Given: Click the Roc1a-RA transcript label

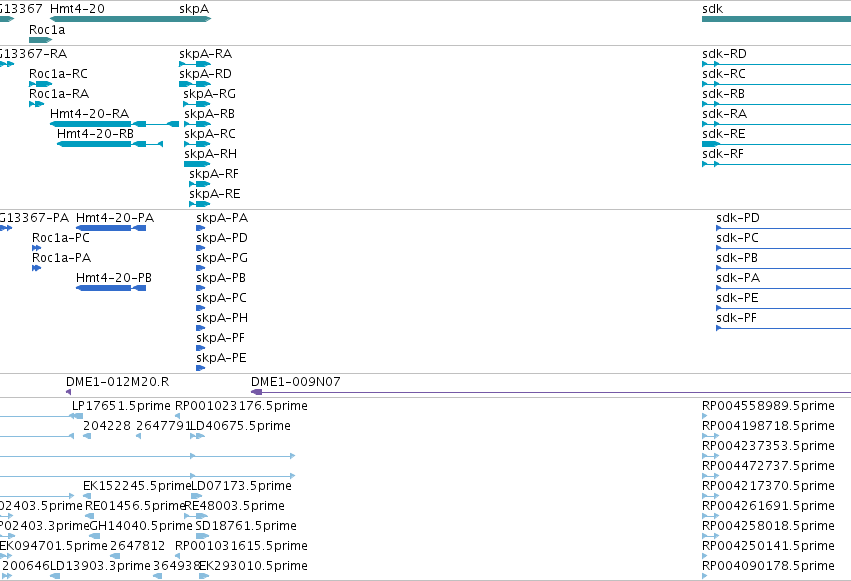Looking at the screenshot, I should (x=59, y=94).
